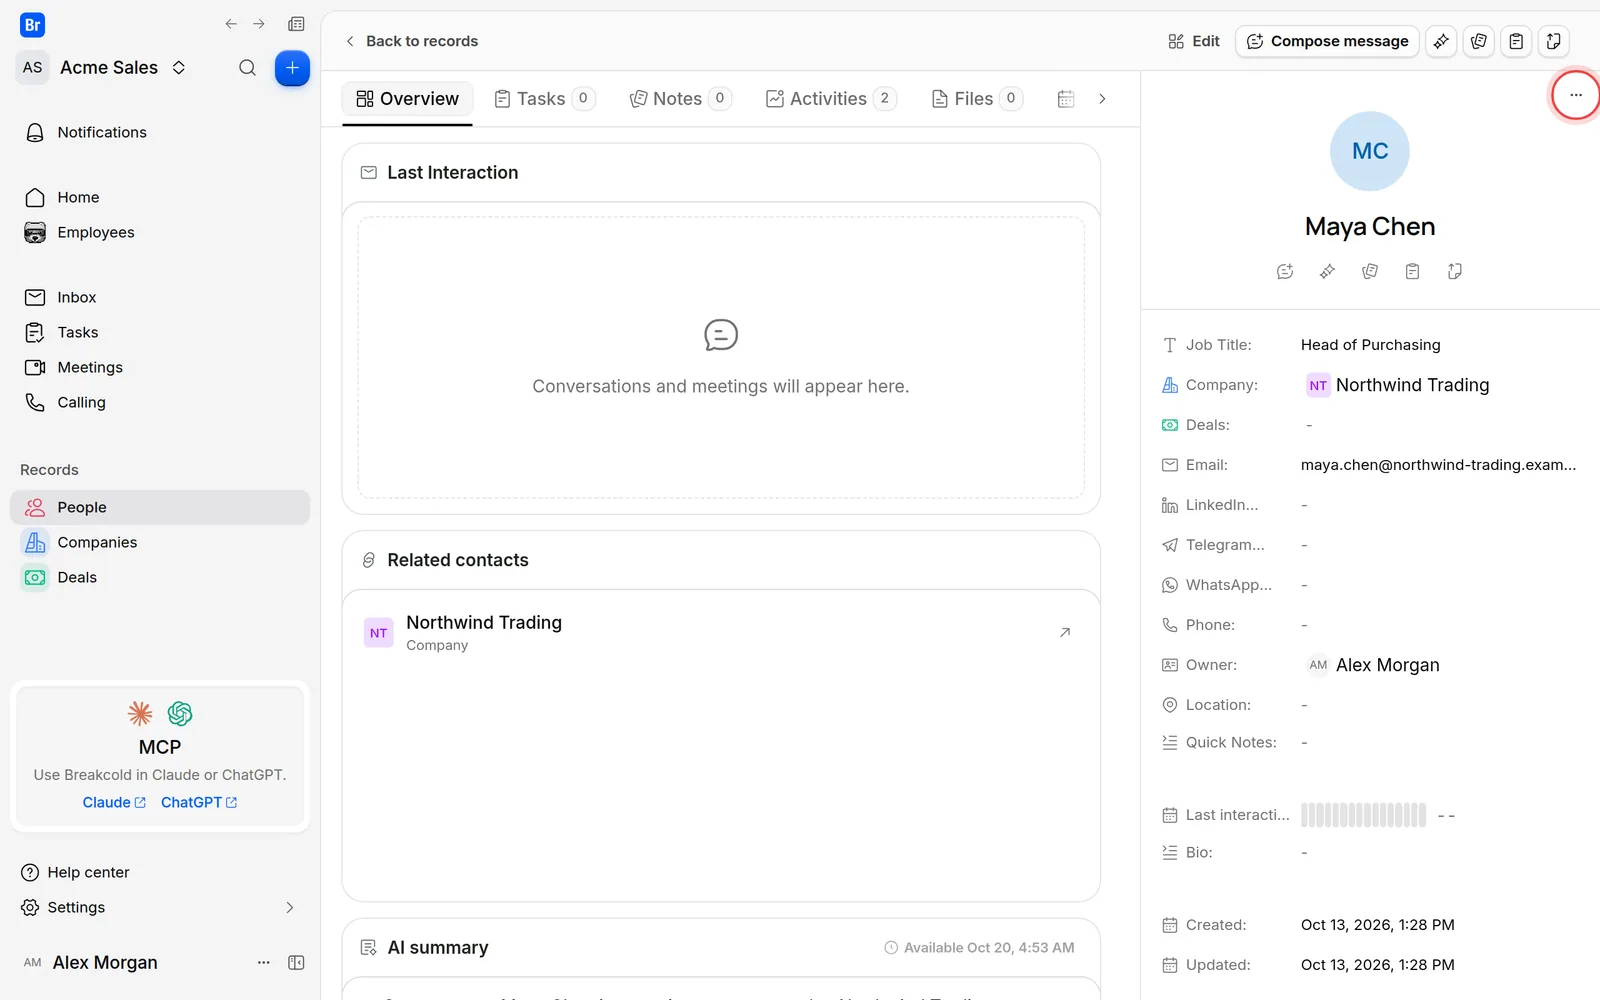1600x1000 pixels.
Task: Open the Acme Sales workspace switcher
Action: click(x=104, y=67)
